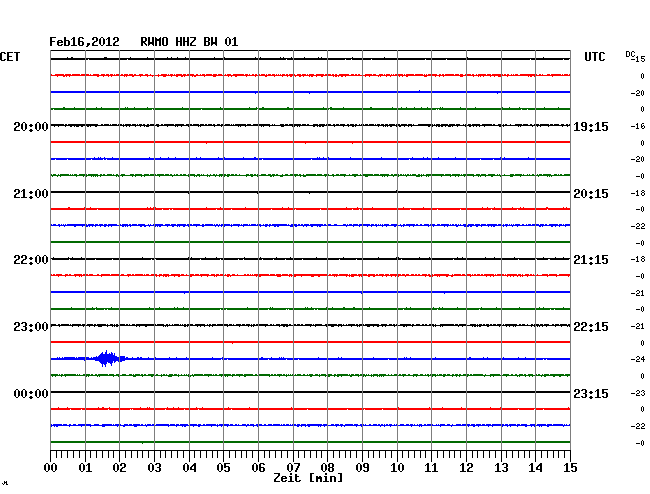Click the 00 minute axis label

pyautogui.click(x=51, y=468)
